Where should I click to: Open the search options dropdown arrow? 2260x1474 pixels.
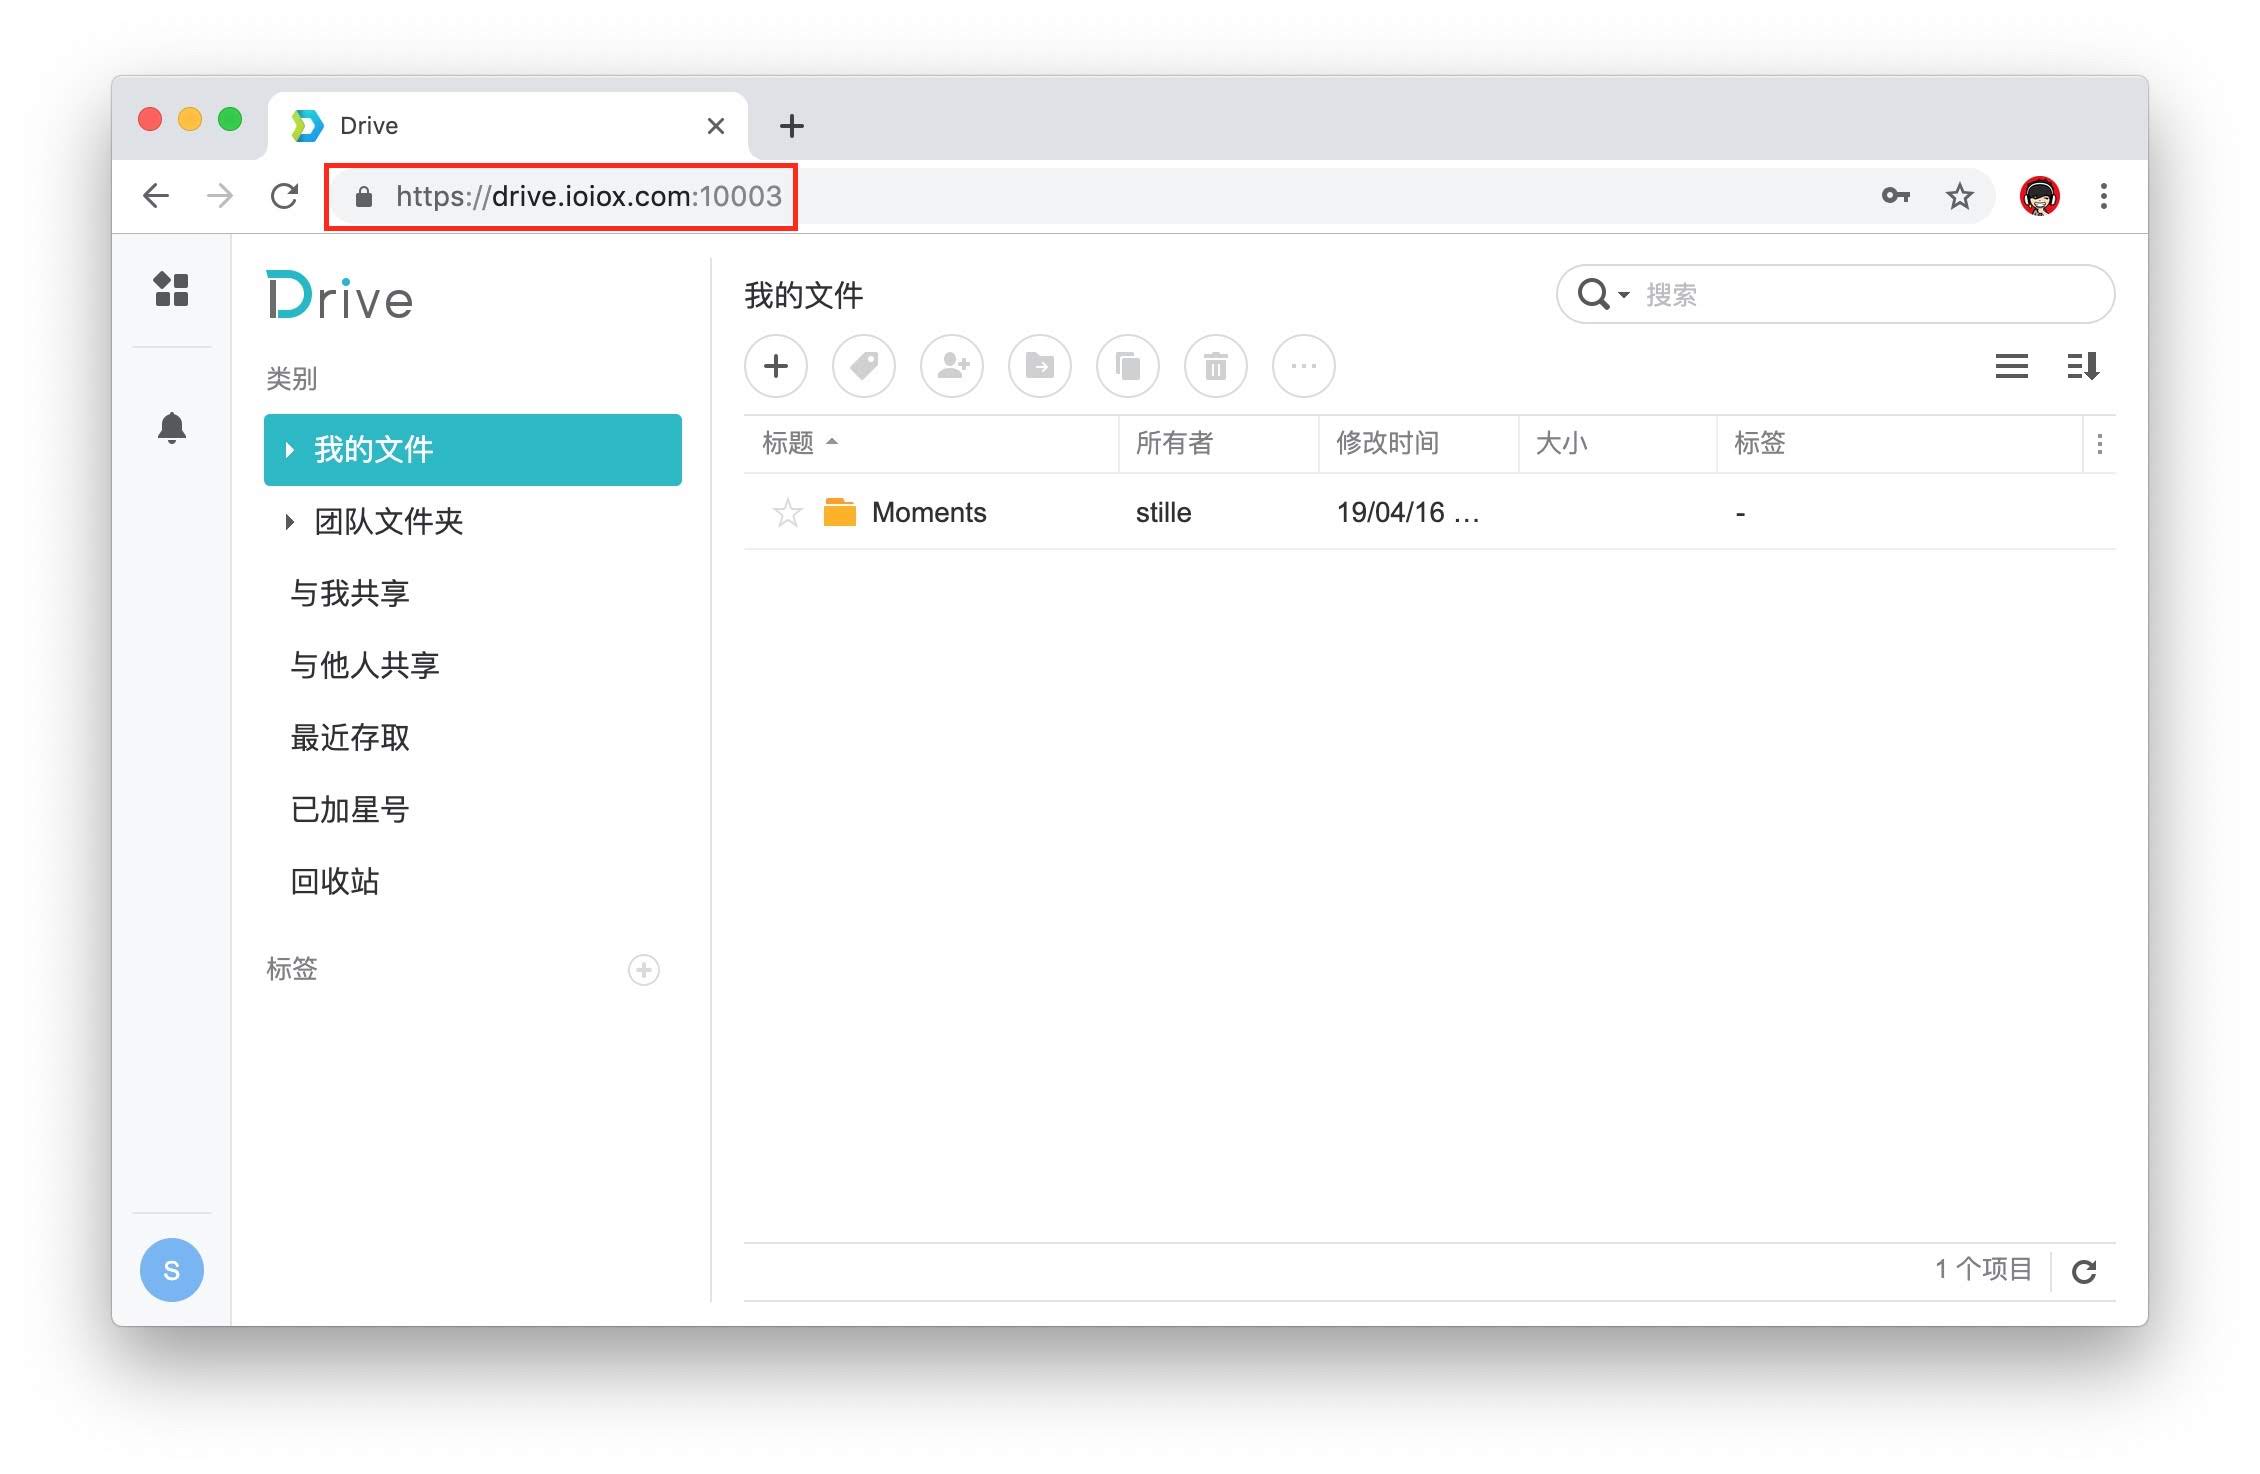(1624, 295)
